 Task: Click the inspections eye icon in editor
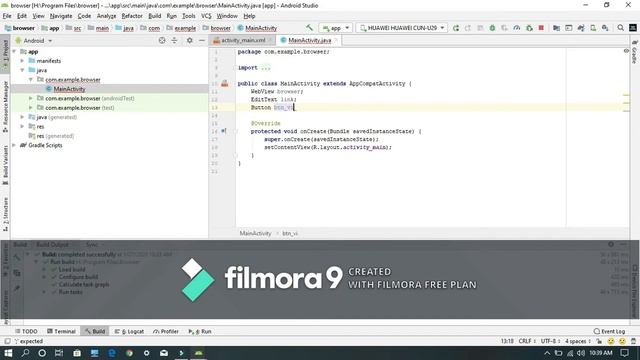(x=626, y=51)
